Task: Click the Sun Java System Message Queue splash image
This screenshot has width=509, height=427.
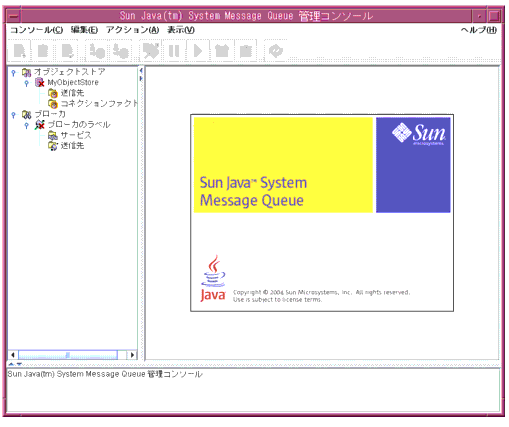Action: (322, 213)
